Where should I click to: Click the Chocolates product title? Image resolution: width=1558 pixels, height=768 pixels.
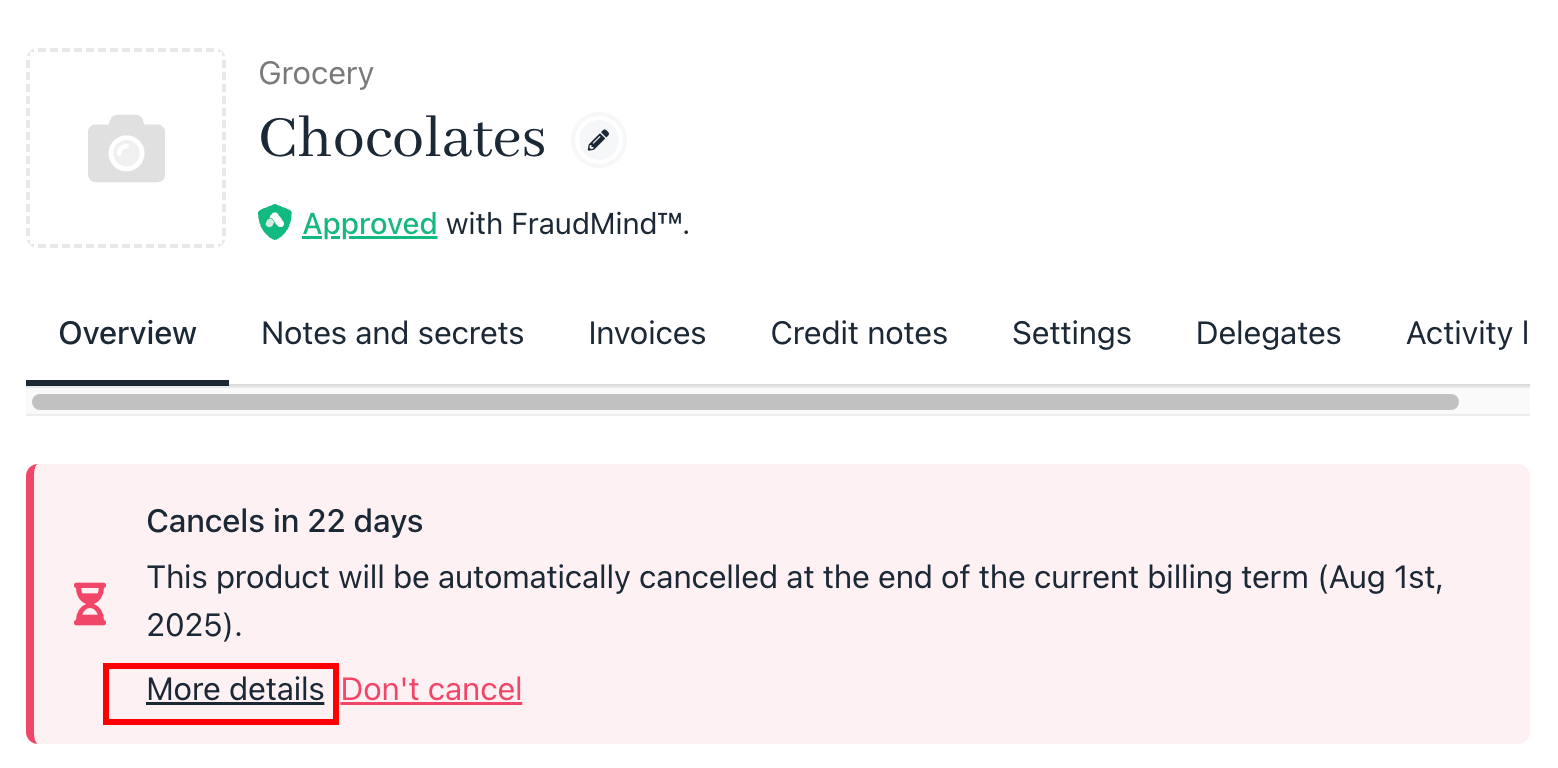[x=403, y=138]
